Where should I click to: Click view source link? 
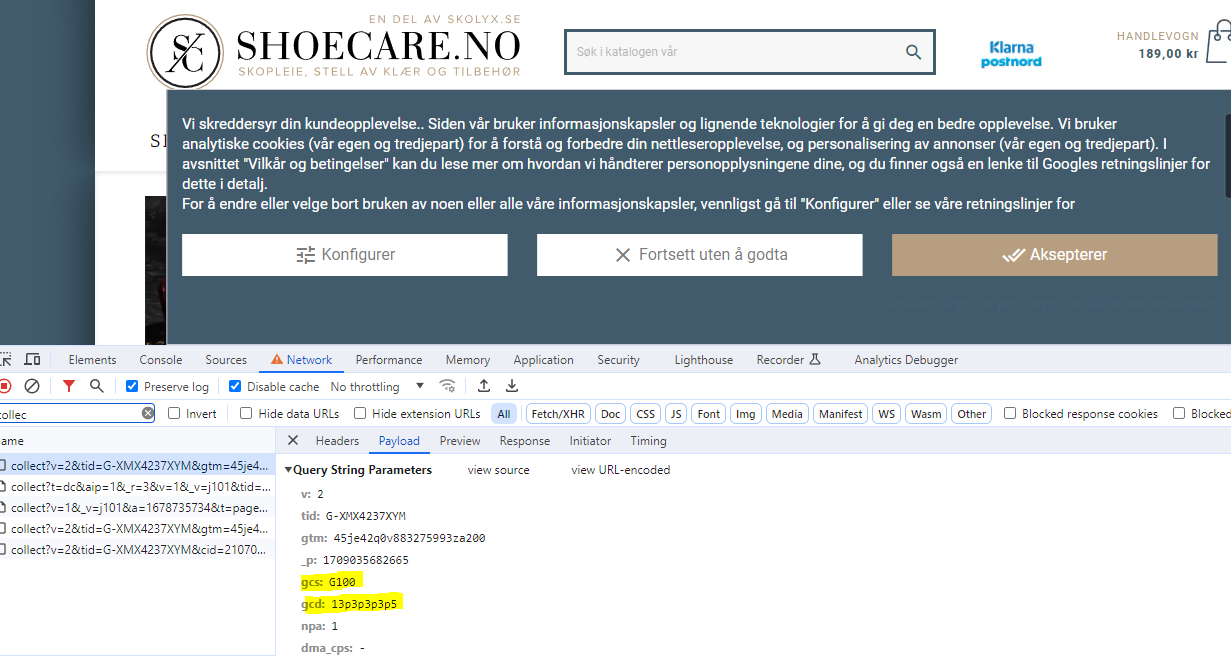[498, 470]
